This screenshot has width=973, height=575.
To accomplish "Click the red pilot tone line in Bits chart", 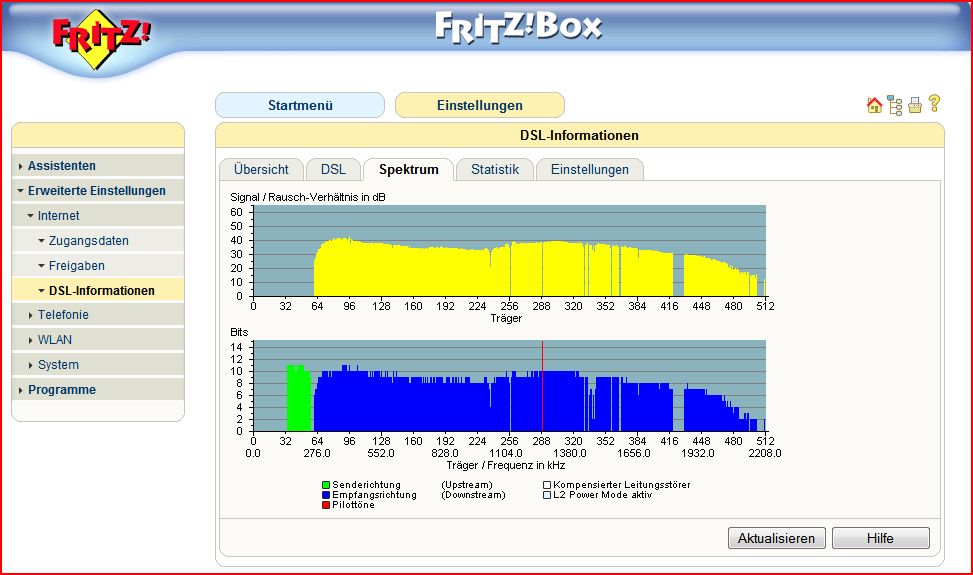I will (x=542, y=386).
